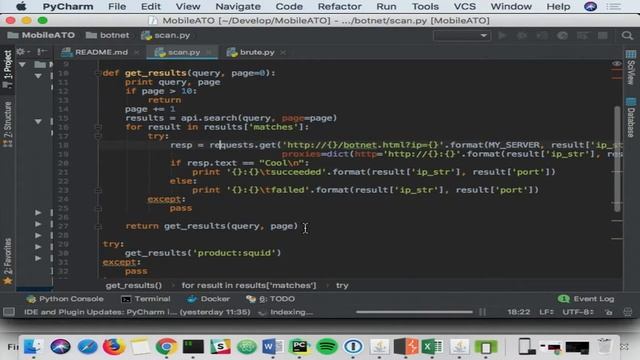
Task: Open the Refactor menu
Action: point(340,7)
